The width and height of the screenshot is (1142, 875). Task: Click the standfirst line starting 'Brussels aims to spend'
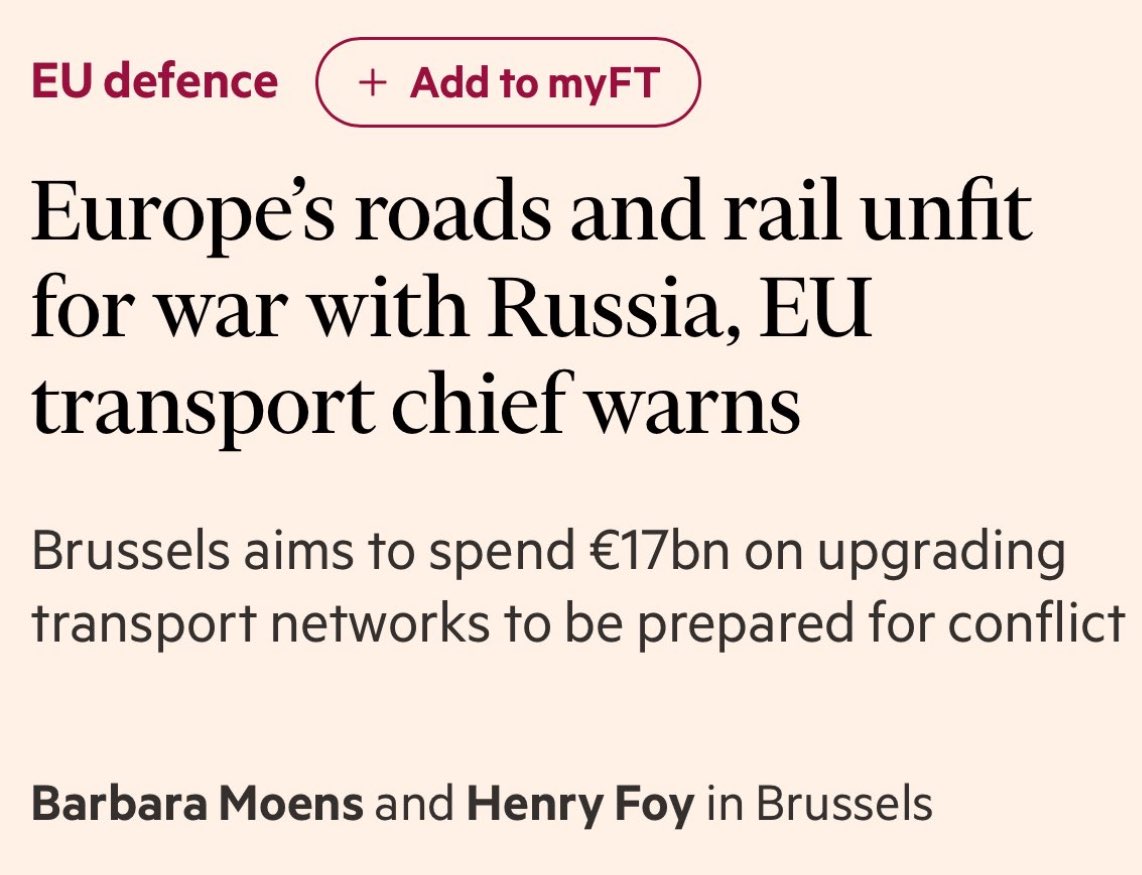(x=548, y=553)
